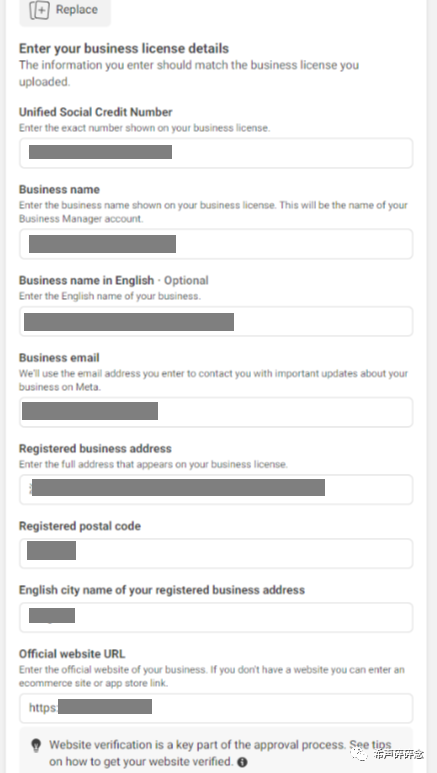Viewport: 437px width, 773px height.
Task: Open the info icon after website verified
Action: point(242,762)
